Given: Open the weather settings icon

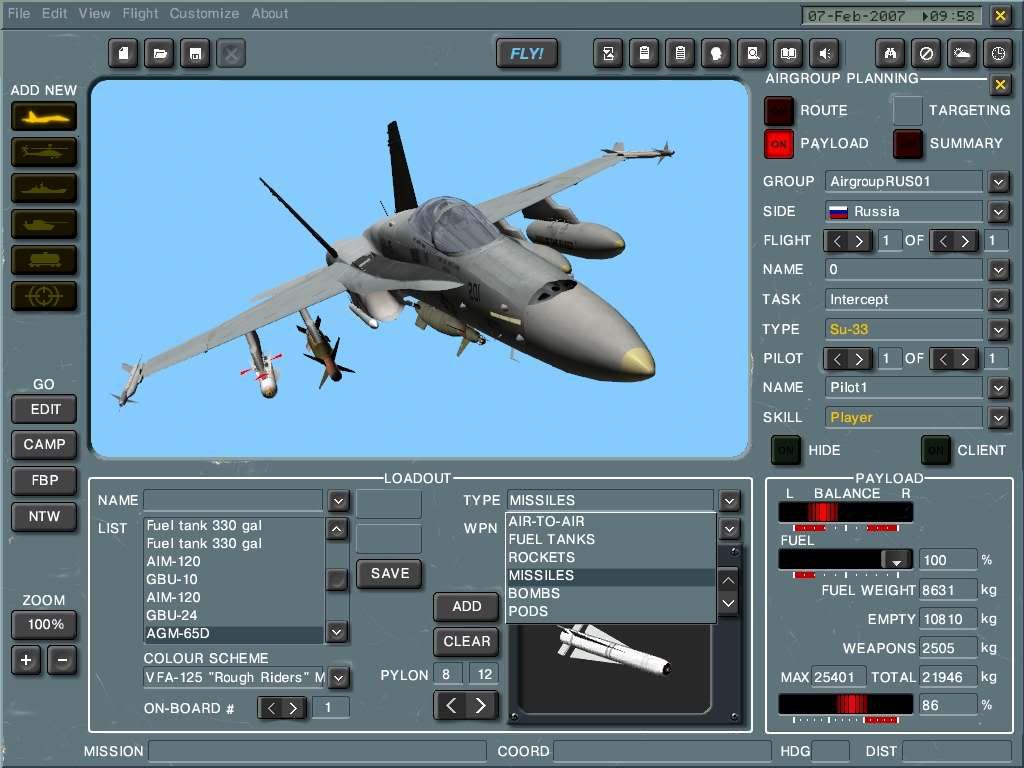Looking at the screenshot, I should [962, 54].
